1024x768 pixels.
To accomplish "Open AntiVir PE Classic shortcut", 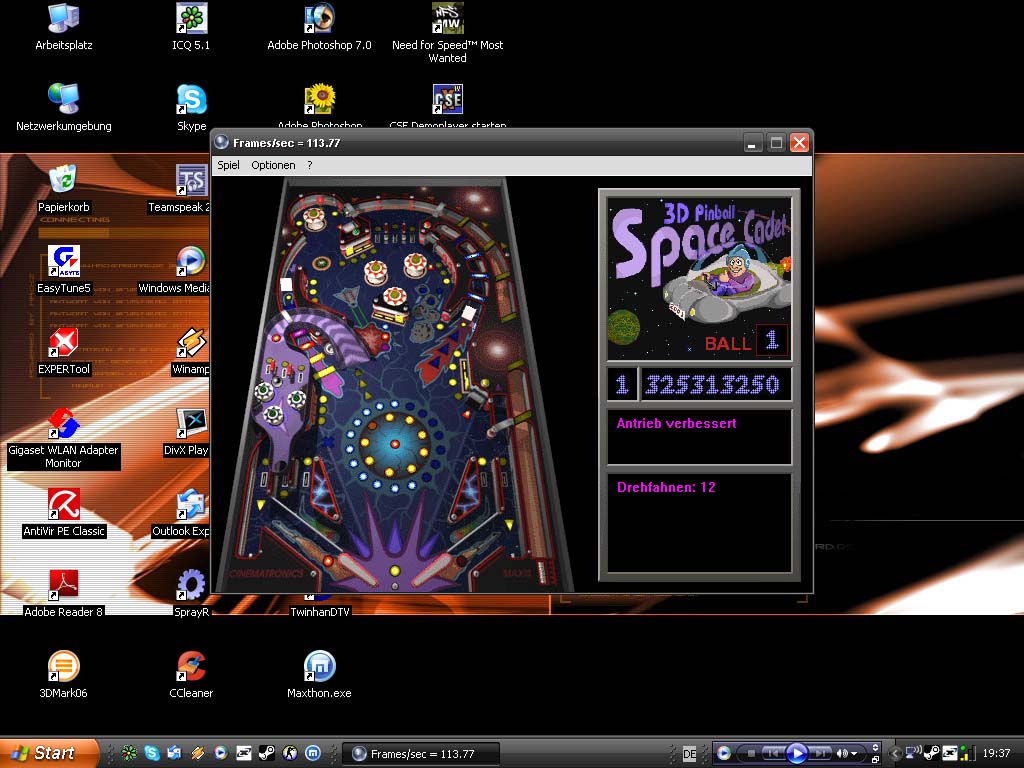I will coord(63,513).
